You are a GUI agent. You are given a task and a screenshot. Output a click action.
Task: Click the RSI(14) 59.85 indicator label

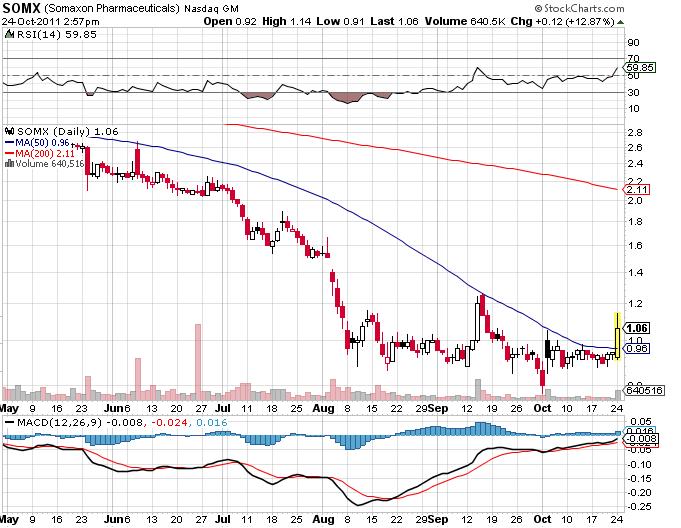56,35
